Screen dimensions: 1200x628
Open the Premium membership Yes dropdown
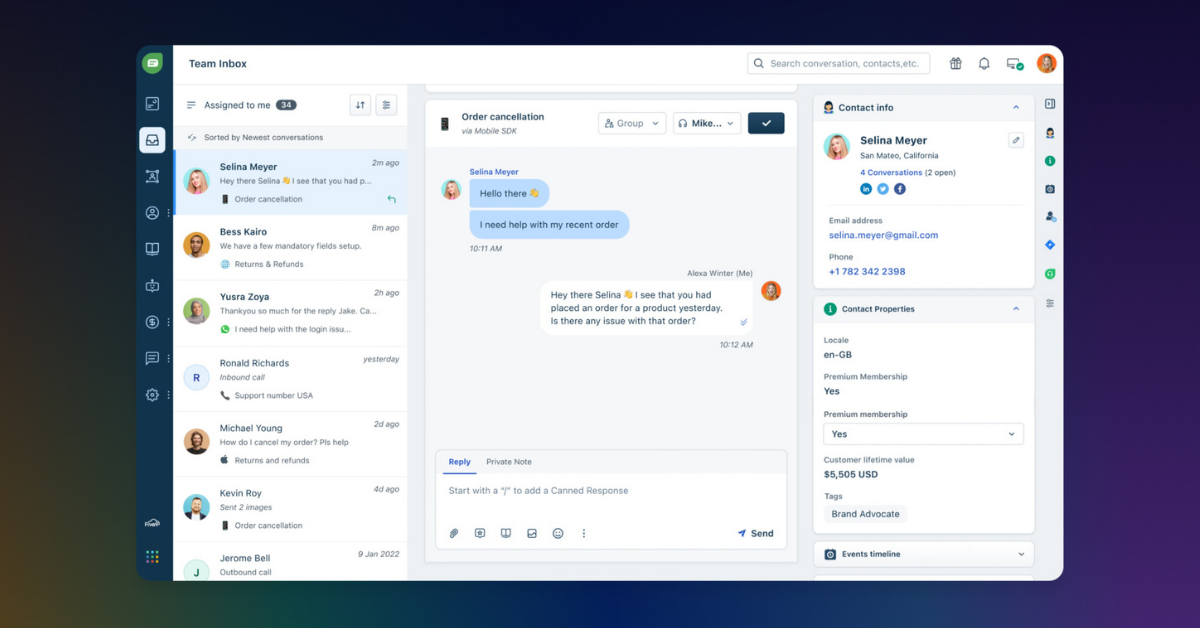tap(923, 434)
